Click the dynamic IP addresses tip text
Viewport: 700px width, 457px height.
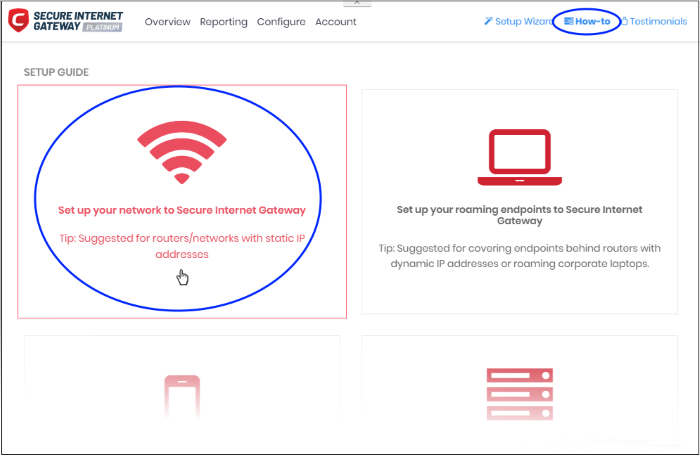[x=520, y=256]
